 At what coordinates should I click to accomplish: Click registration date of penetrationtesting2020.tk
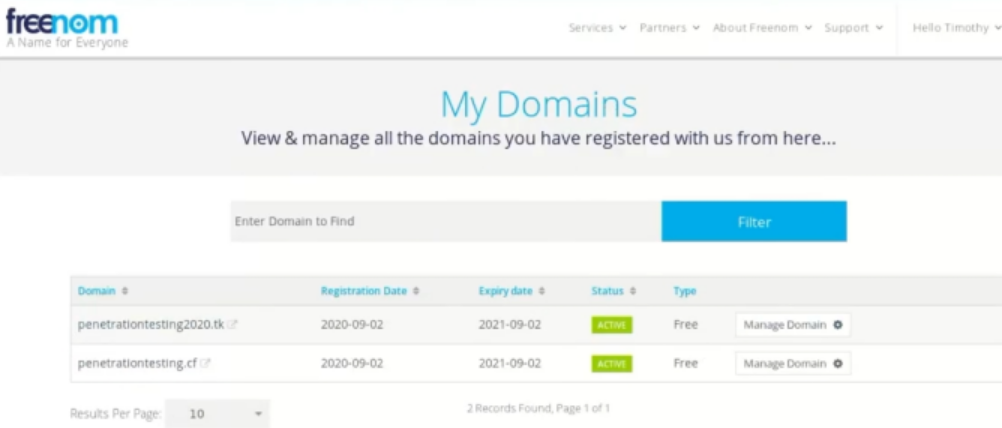[x=352, y=325]
